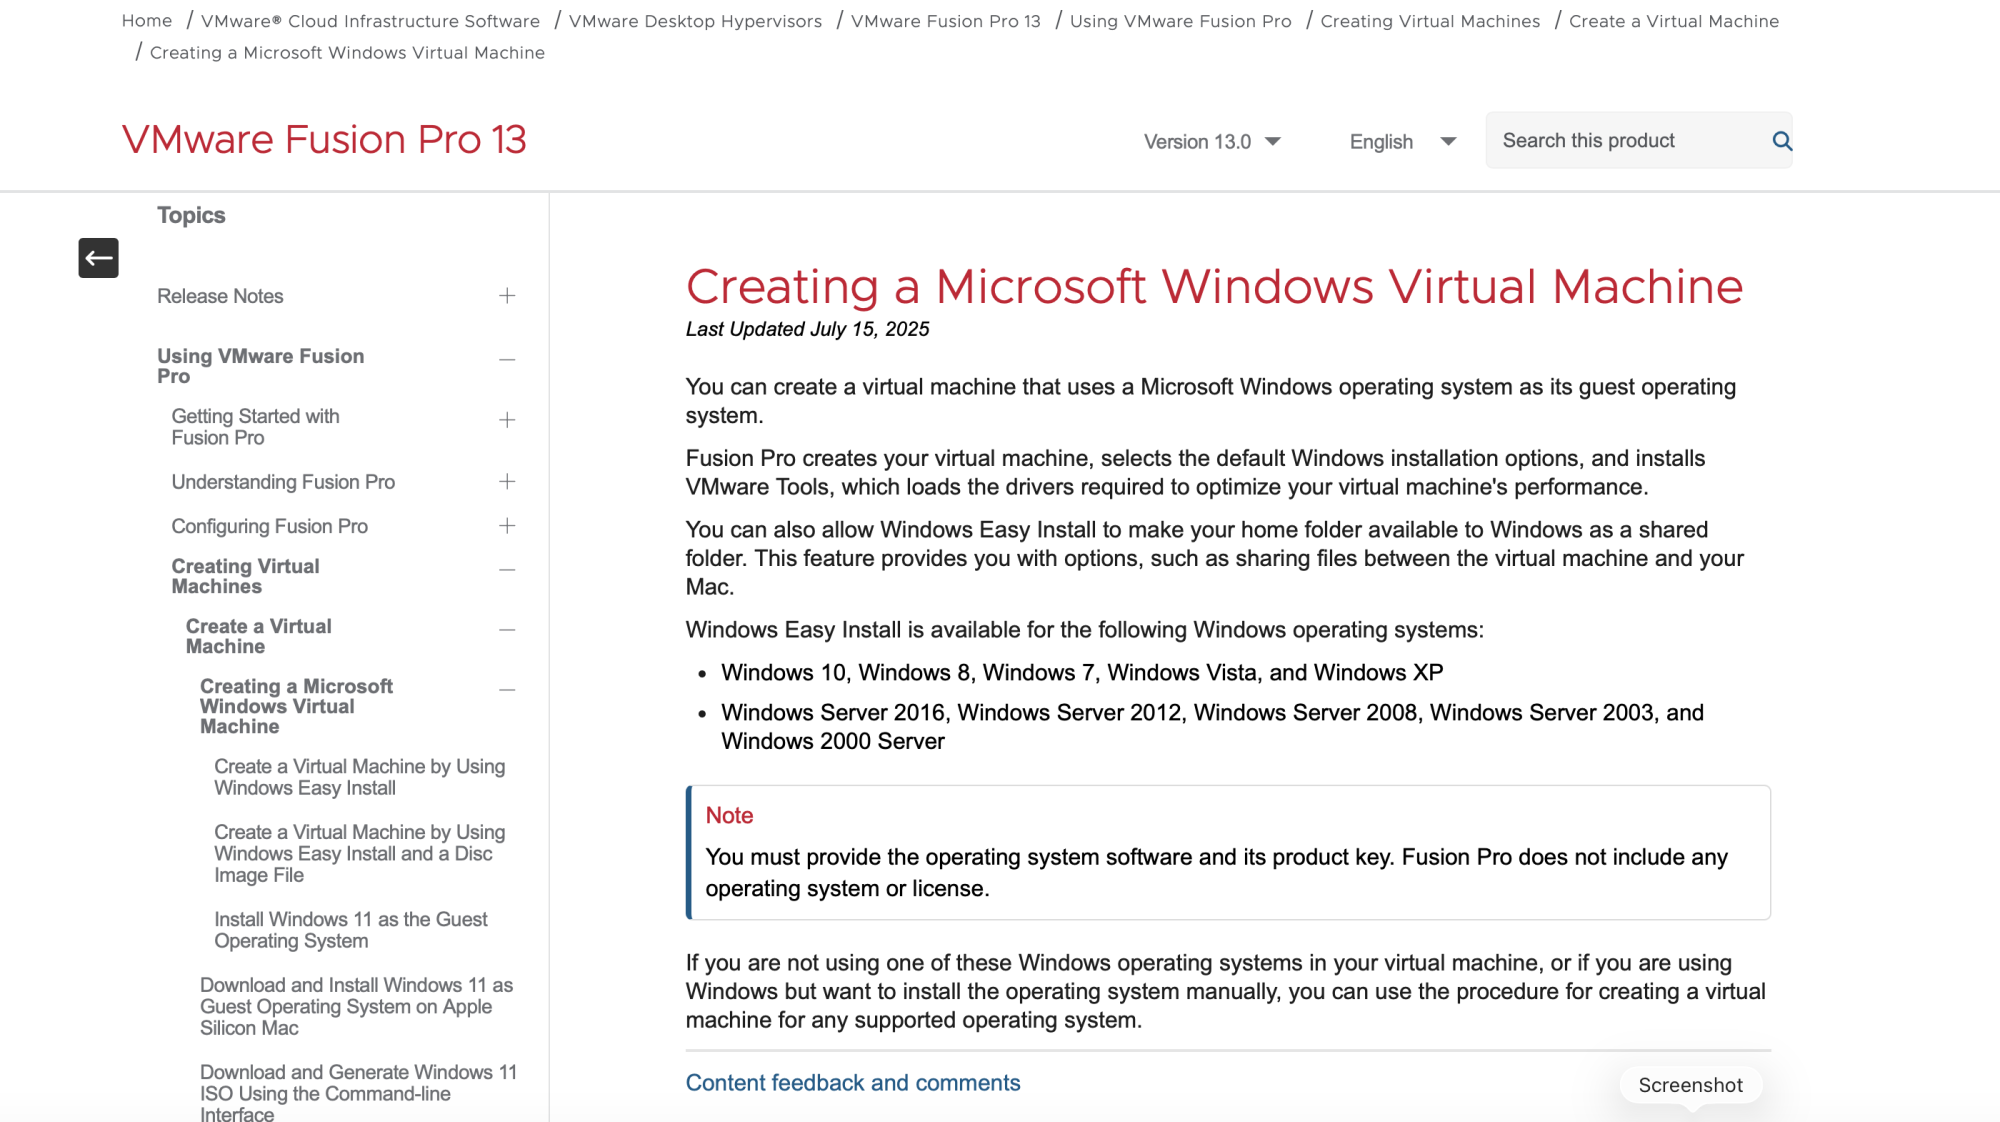Viewport: 2000px width, 1122px height.
Task: Collapse sidebar with the back arrow icon
Action: [x=98, y=258]
